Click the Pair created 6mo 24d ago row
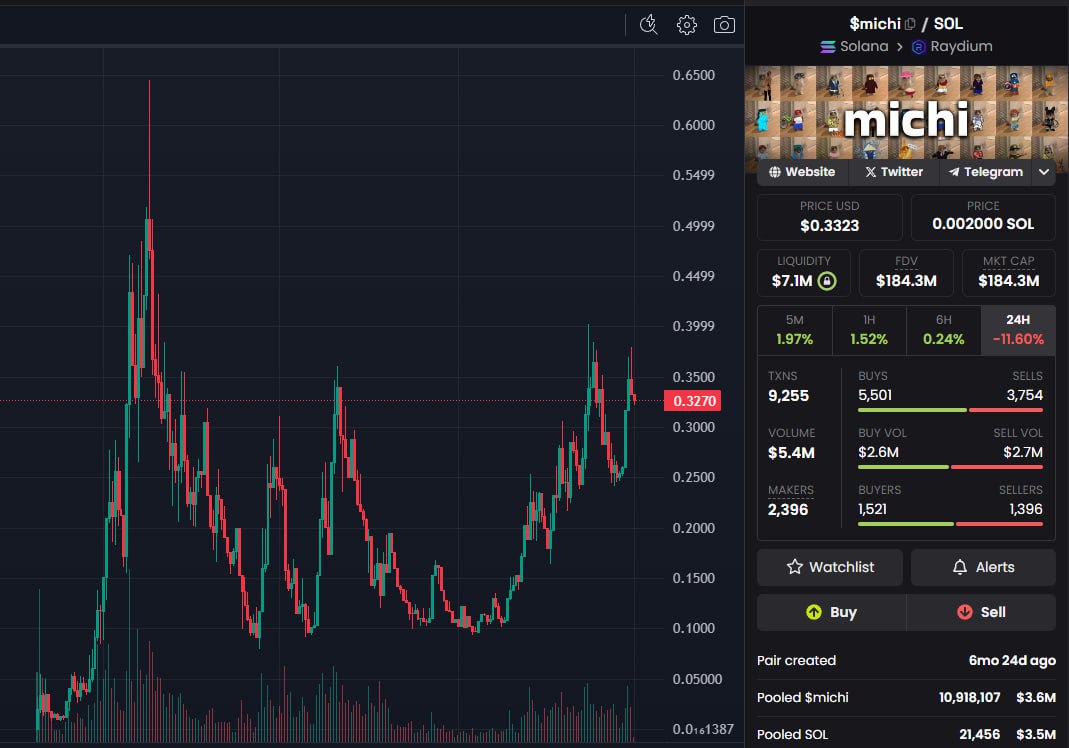This screenshot has width=1069, height=748. point(906,661)
